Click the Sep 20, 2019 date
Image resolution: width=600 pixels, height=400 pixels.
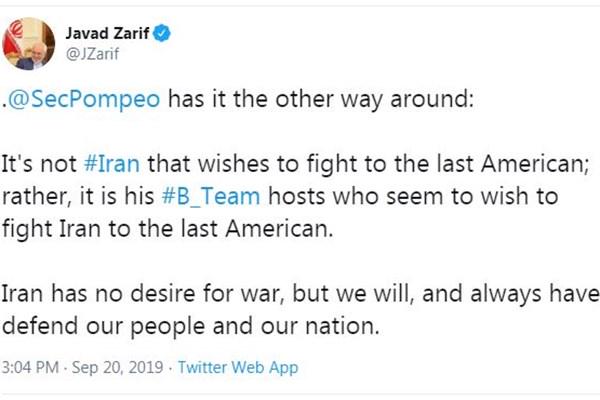(108, 367)
